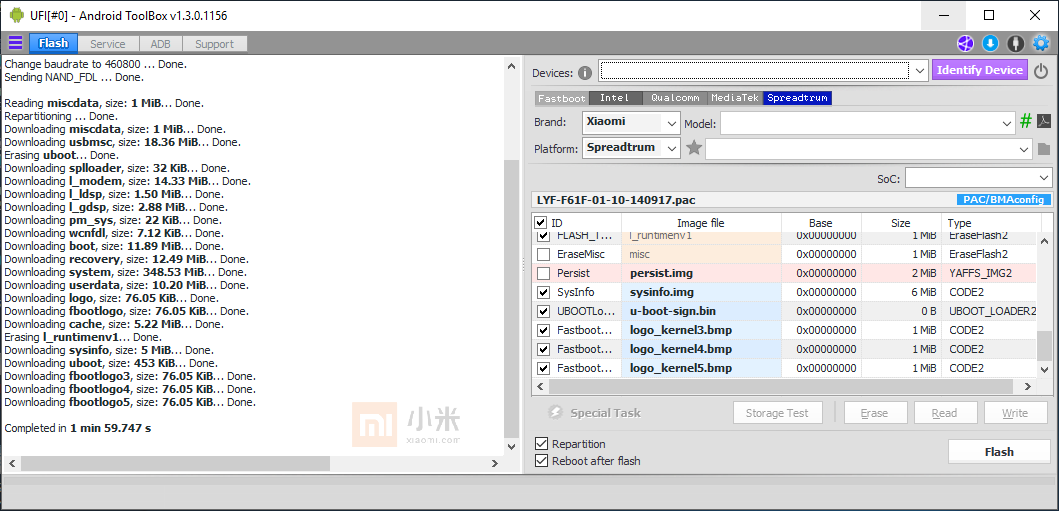The width and height of the screenshot is (1059, 511).
Task: Switch to the Support tab
Action: 214,44
